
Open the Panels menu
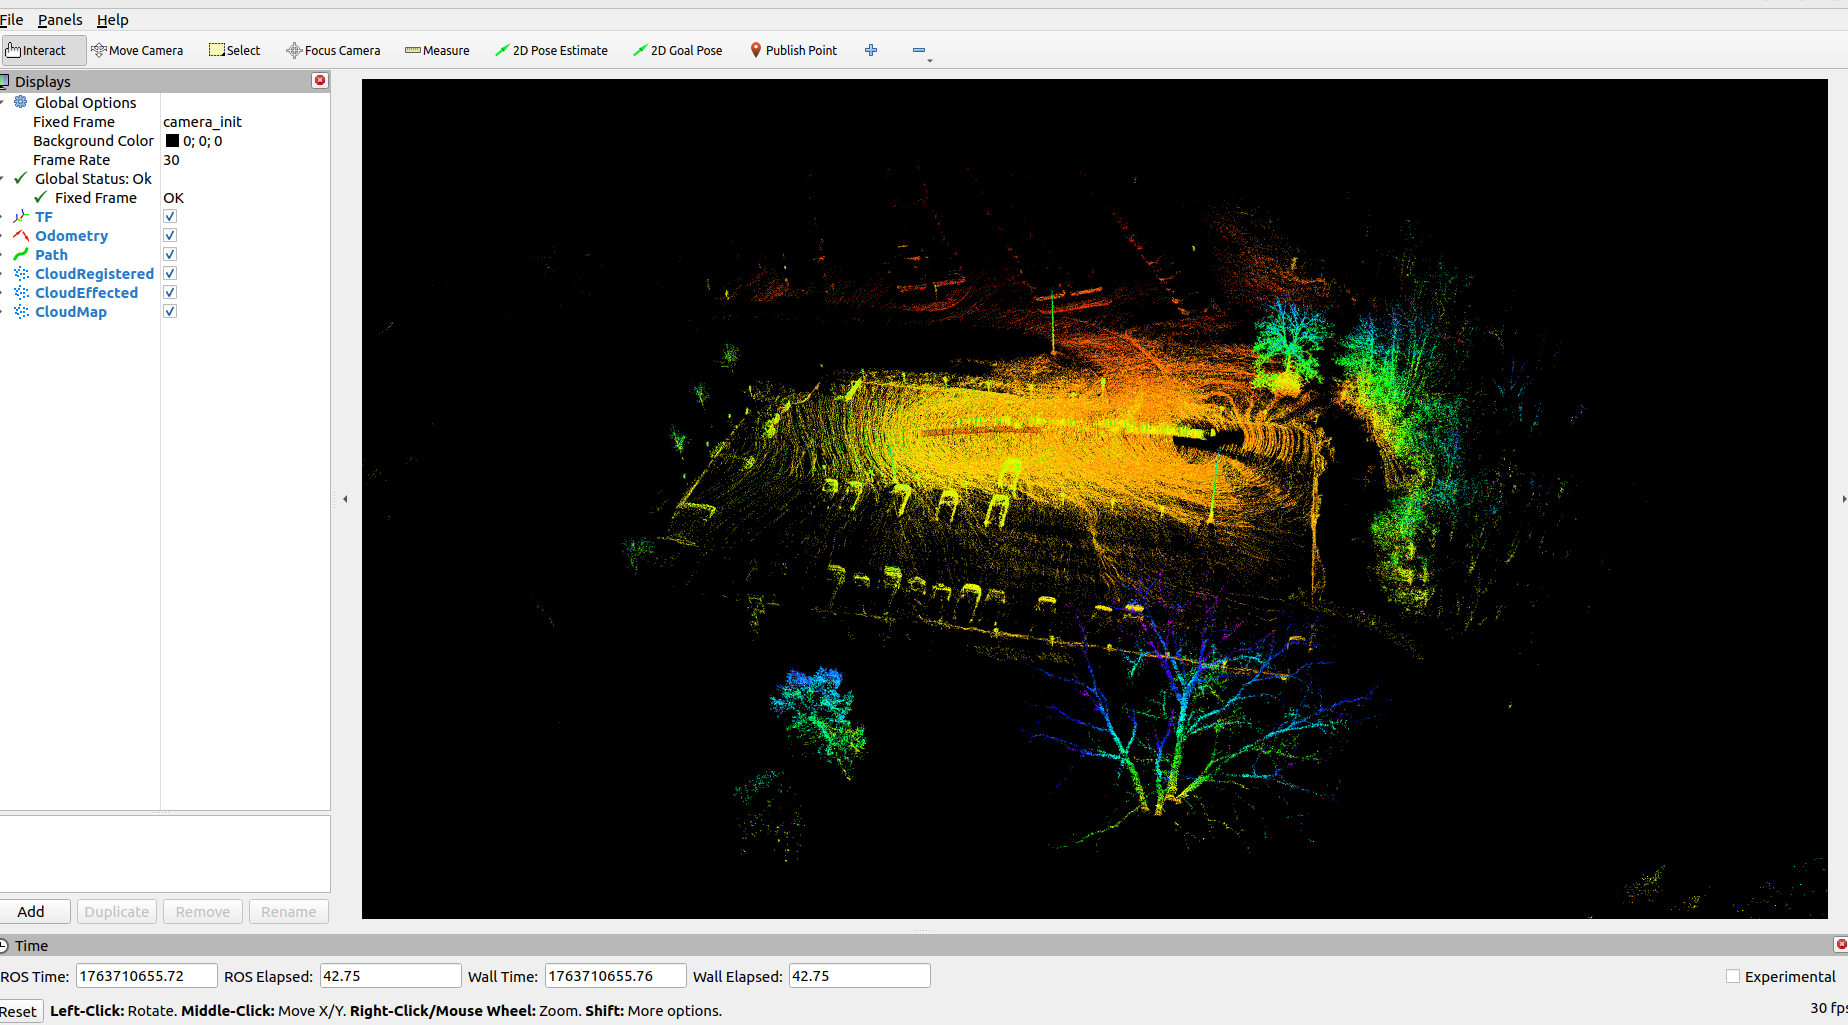[60, 19]
